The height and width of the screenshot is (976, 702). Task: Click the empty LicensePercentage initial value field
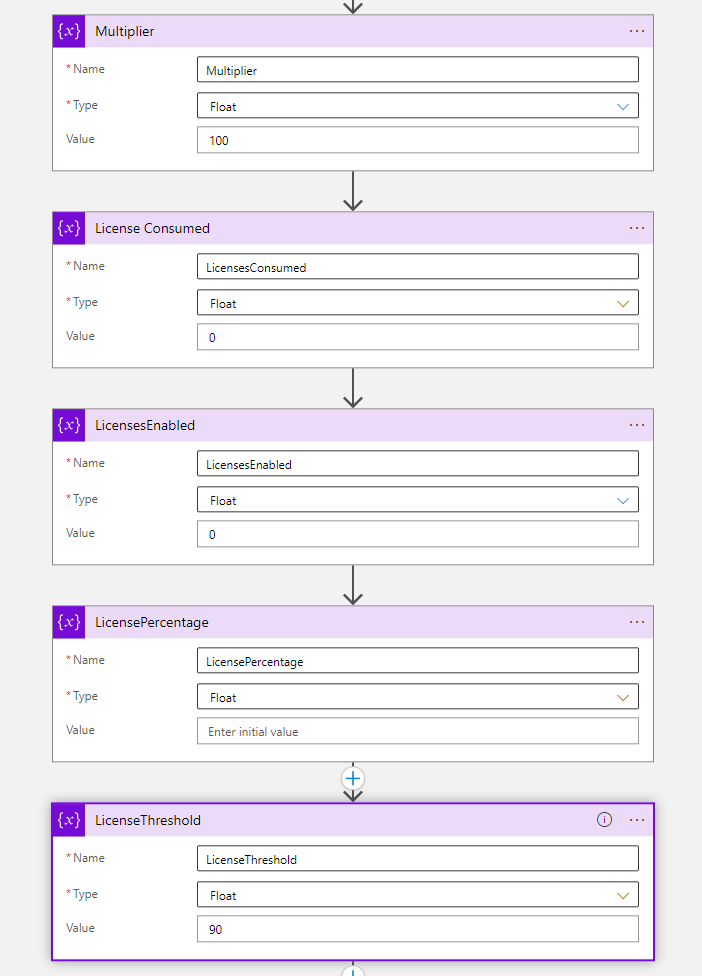418,731
